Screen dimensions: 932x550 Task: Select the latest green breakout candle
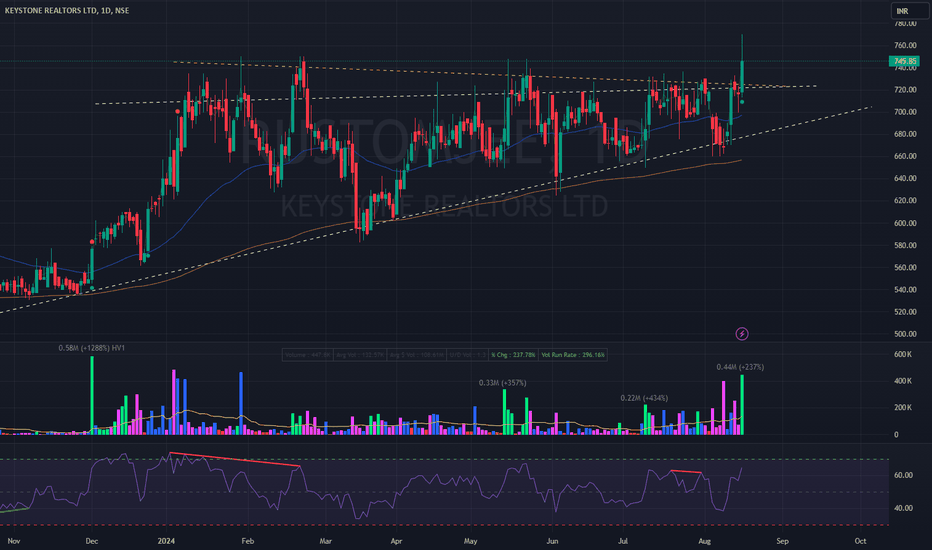742,74
